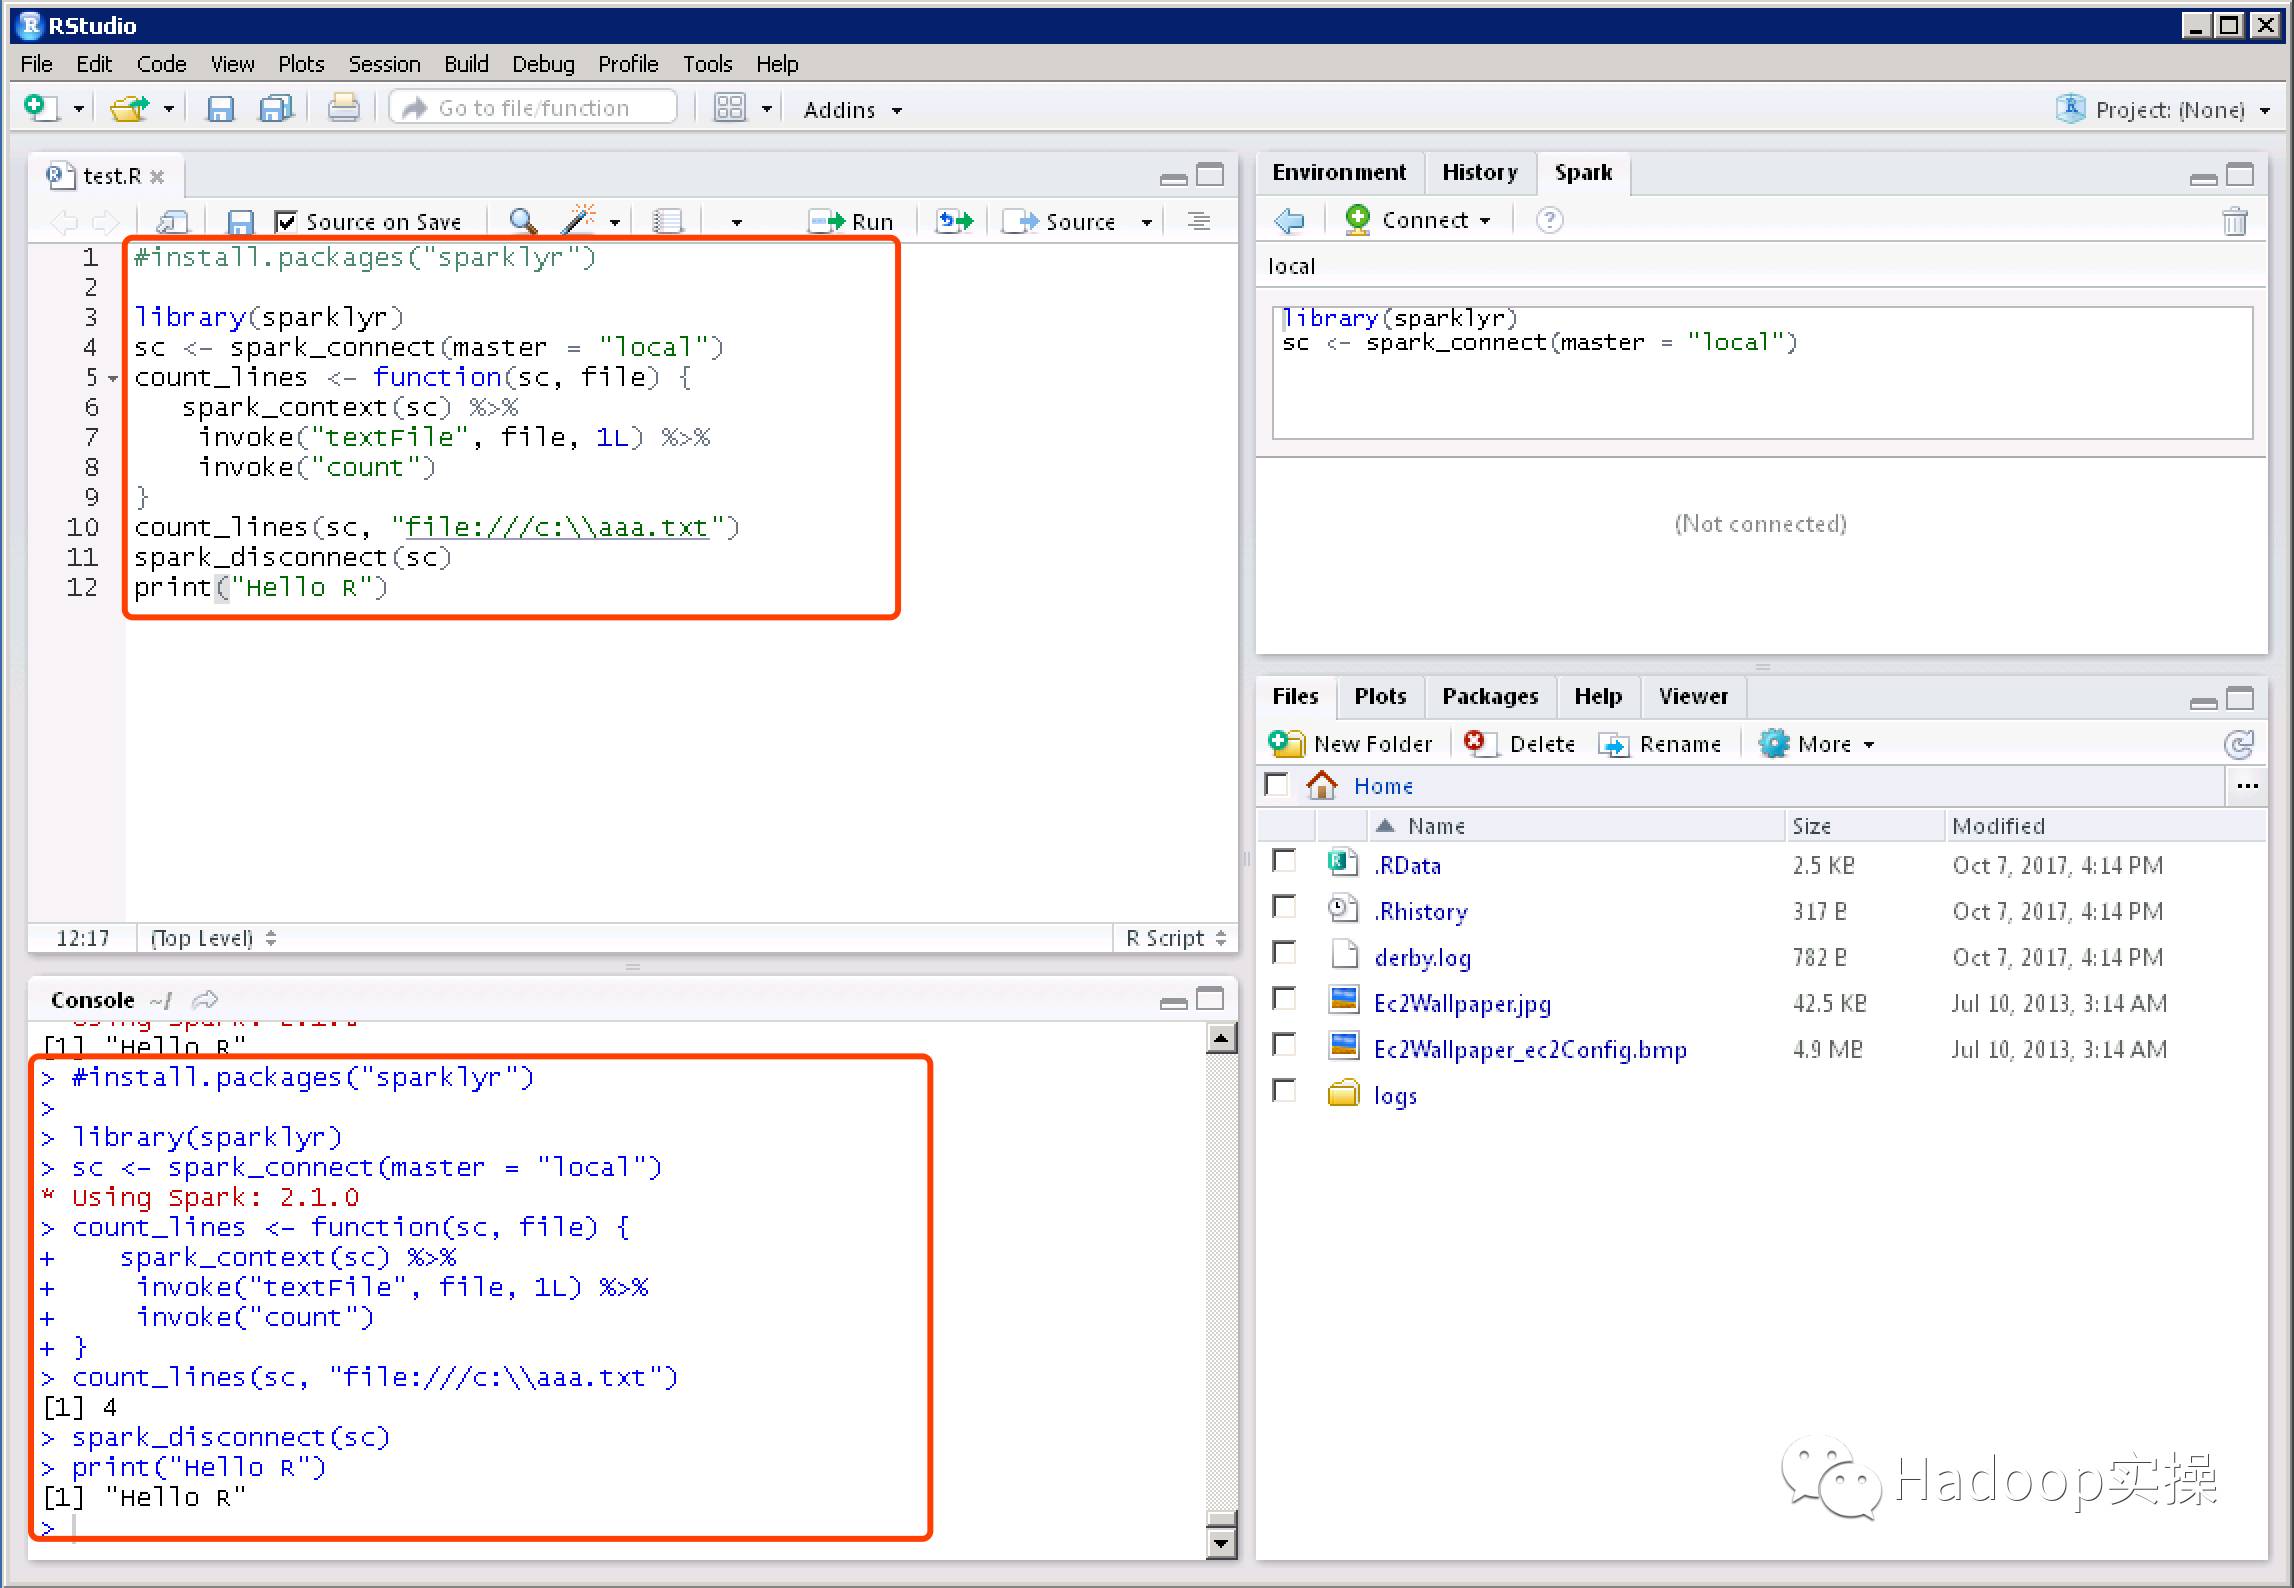Viewport: 2294px width, 1588px height.
Task: Switch to the Packages tab
Action: (x=1489, y=696)
